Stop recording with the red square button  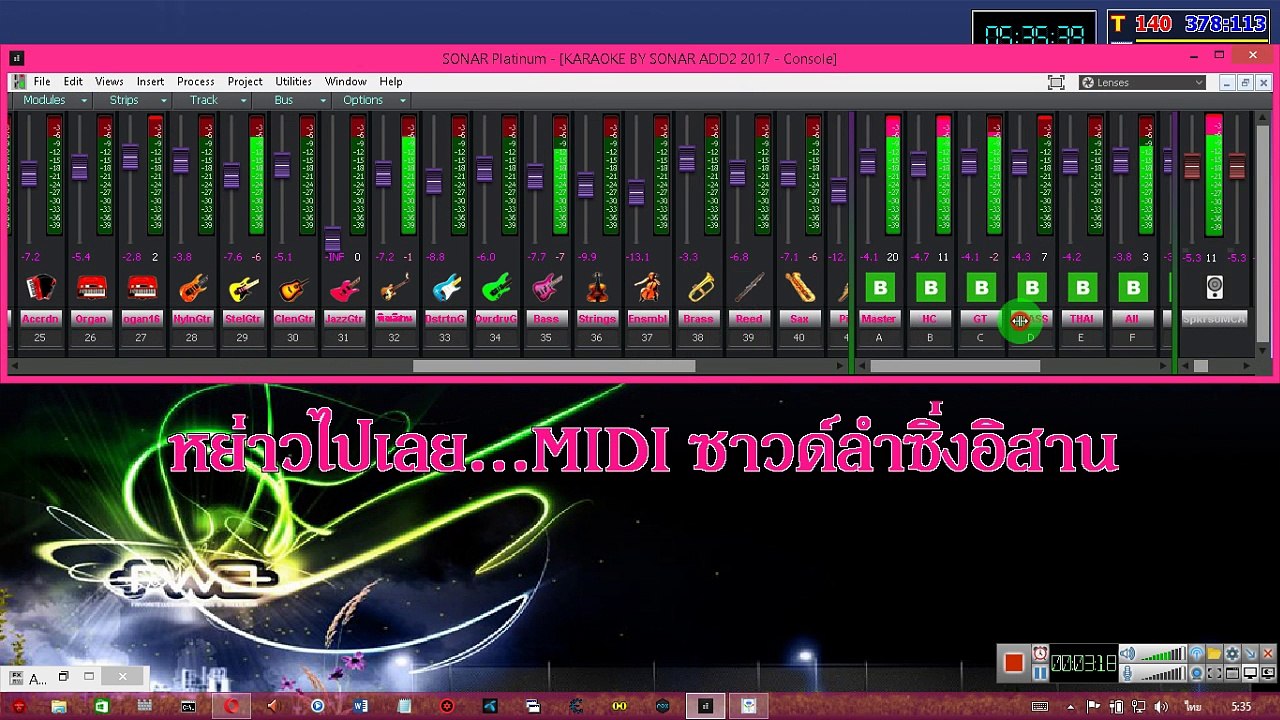[x=1014, y=663]
